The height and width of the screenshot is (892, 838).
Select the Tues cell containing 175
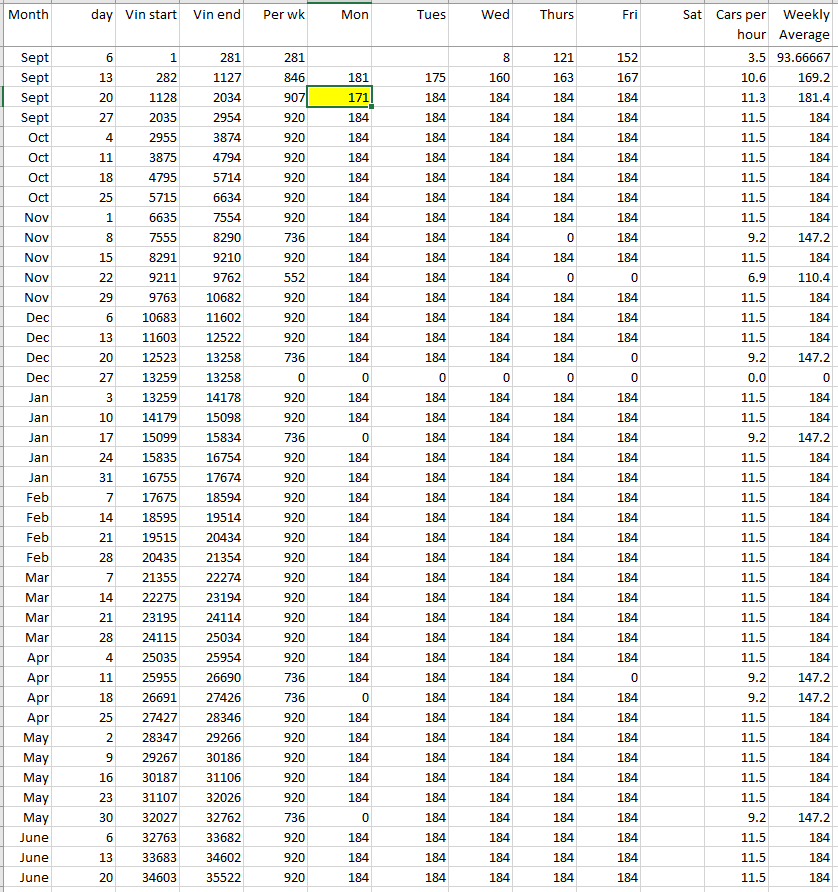click(x=410, y=78)
